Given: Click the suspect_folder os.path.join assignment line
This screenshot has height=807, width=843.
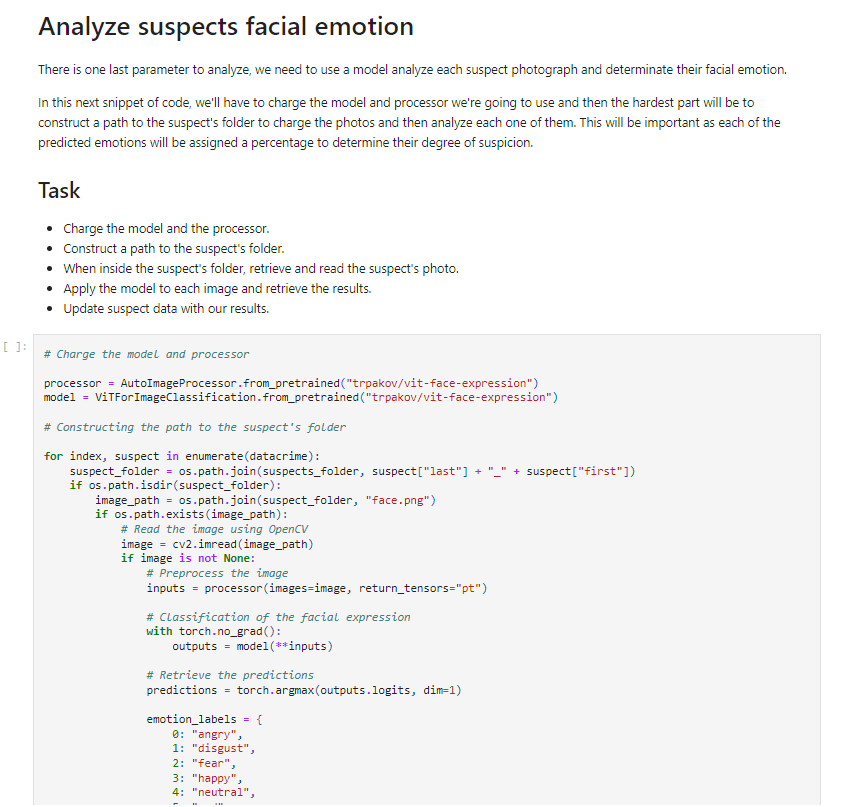Looking at the screenshot, I should point(352,472).
